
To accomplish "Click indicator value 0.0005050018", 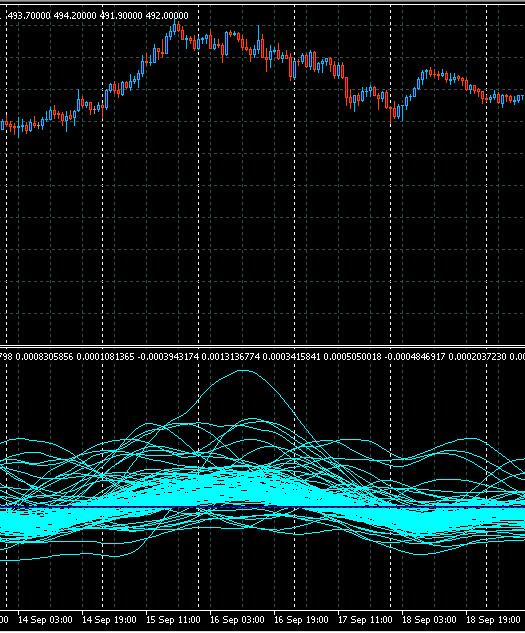I will click(353, 357).
